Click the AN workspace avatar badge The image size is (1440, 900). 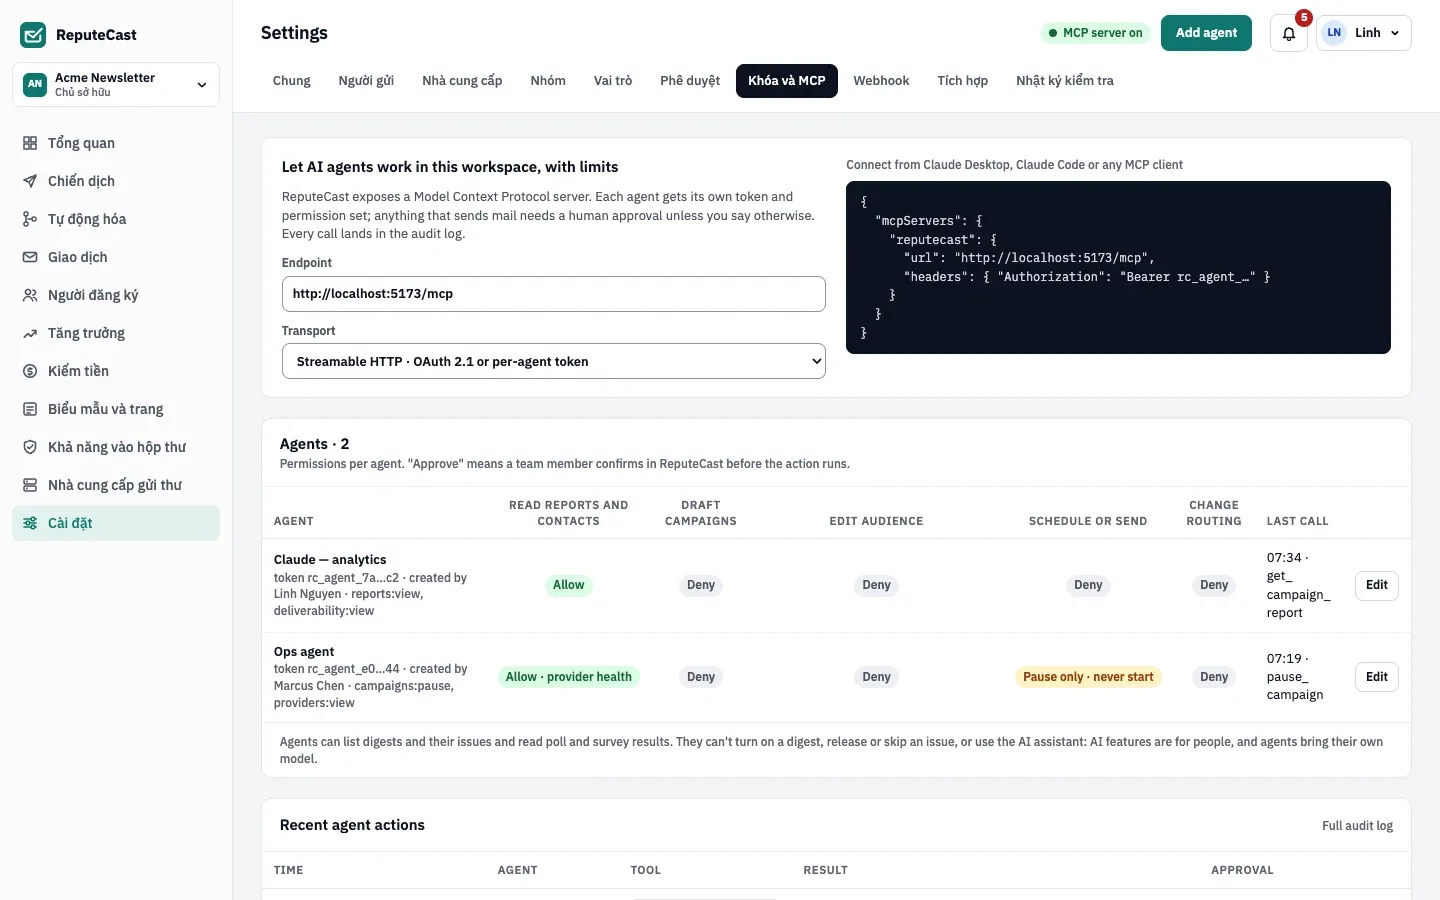click(35, 84)
